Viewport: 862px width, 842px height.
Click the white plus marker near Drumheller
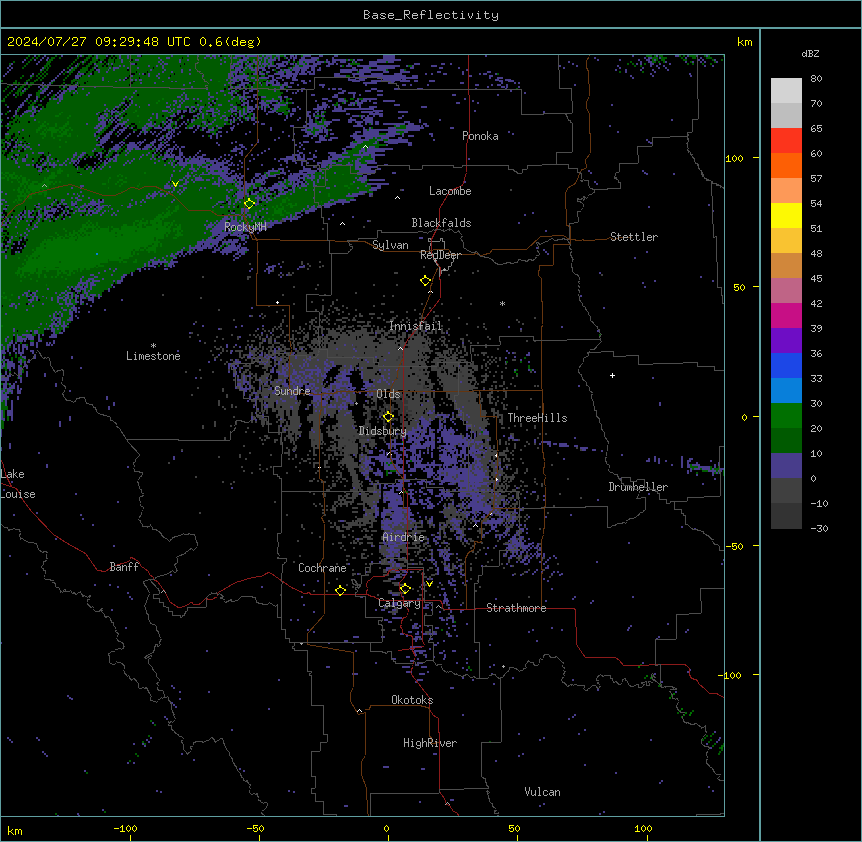pos(612,375)
